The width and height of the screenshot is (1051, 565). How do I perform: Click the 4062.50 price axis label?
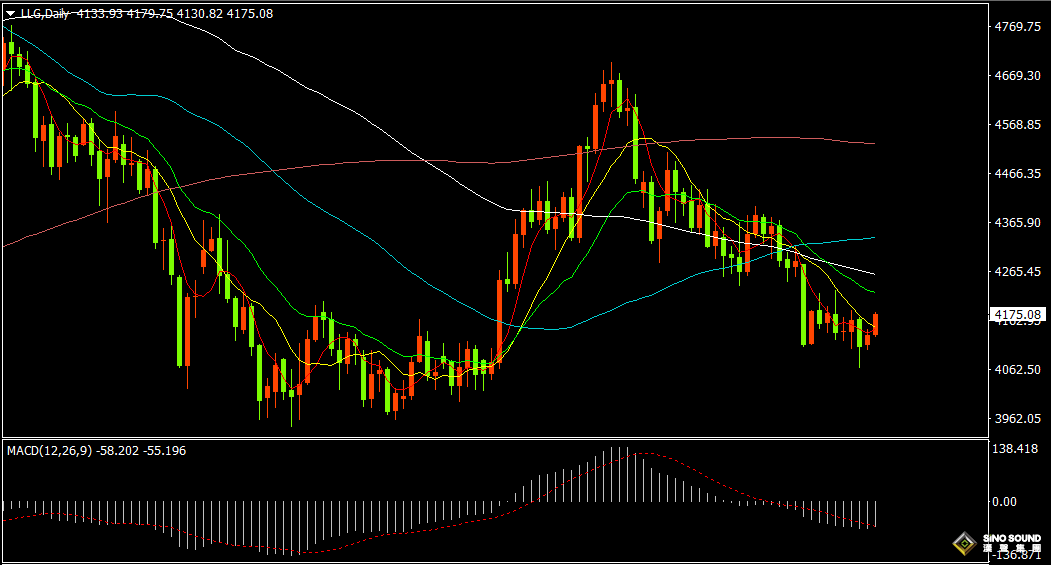(1017, 369)
